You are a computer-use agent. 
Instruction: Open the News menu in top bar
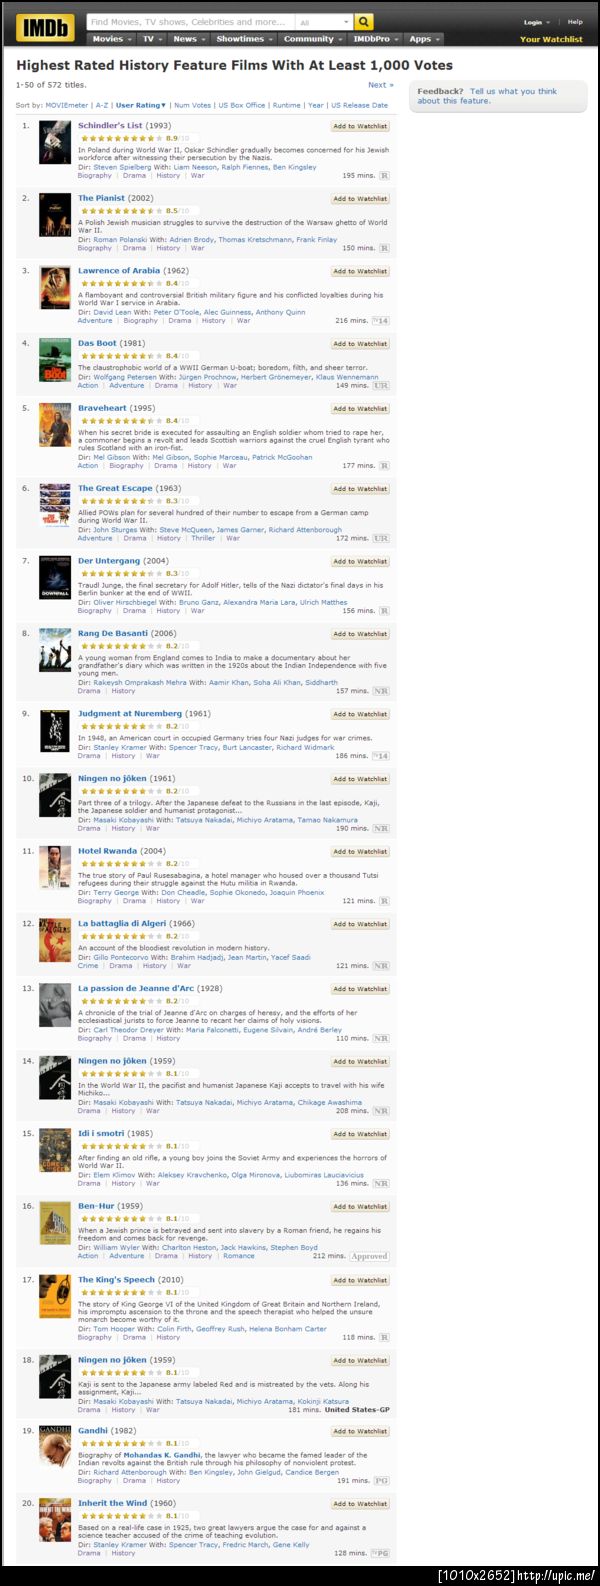coord(187,39)
